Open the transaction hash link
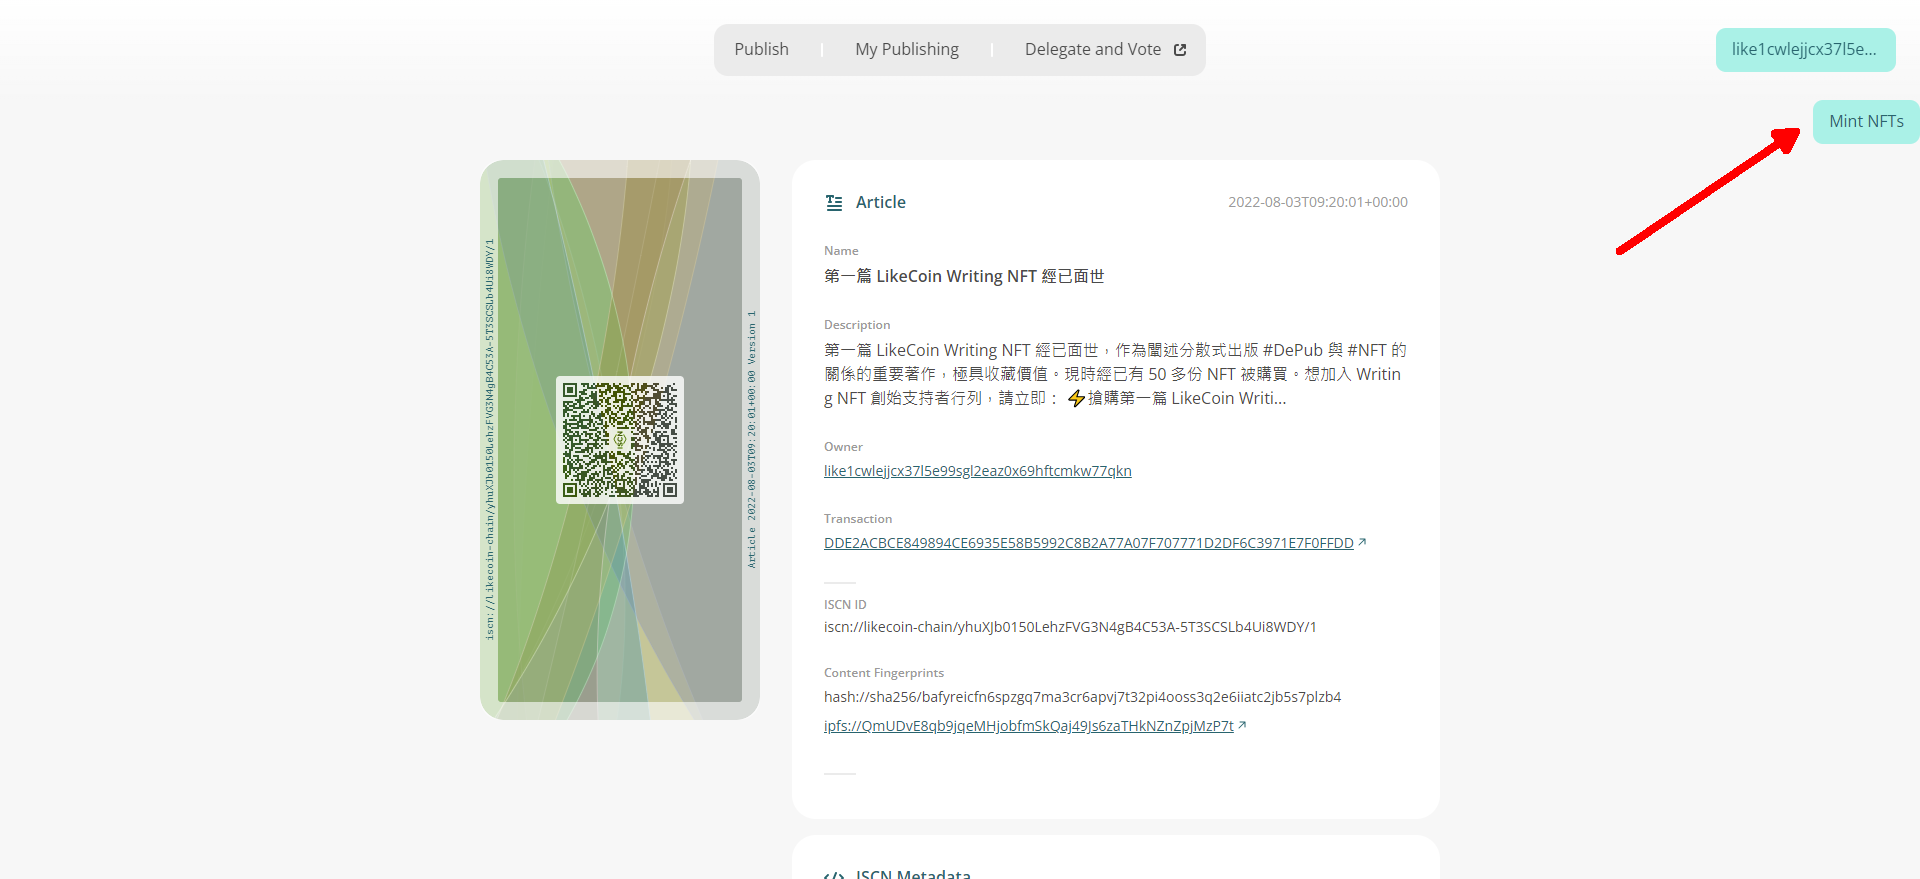The image size is (1920, 879). click(x=1088, y=543)
